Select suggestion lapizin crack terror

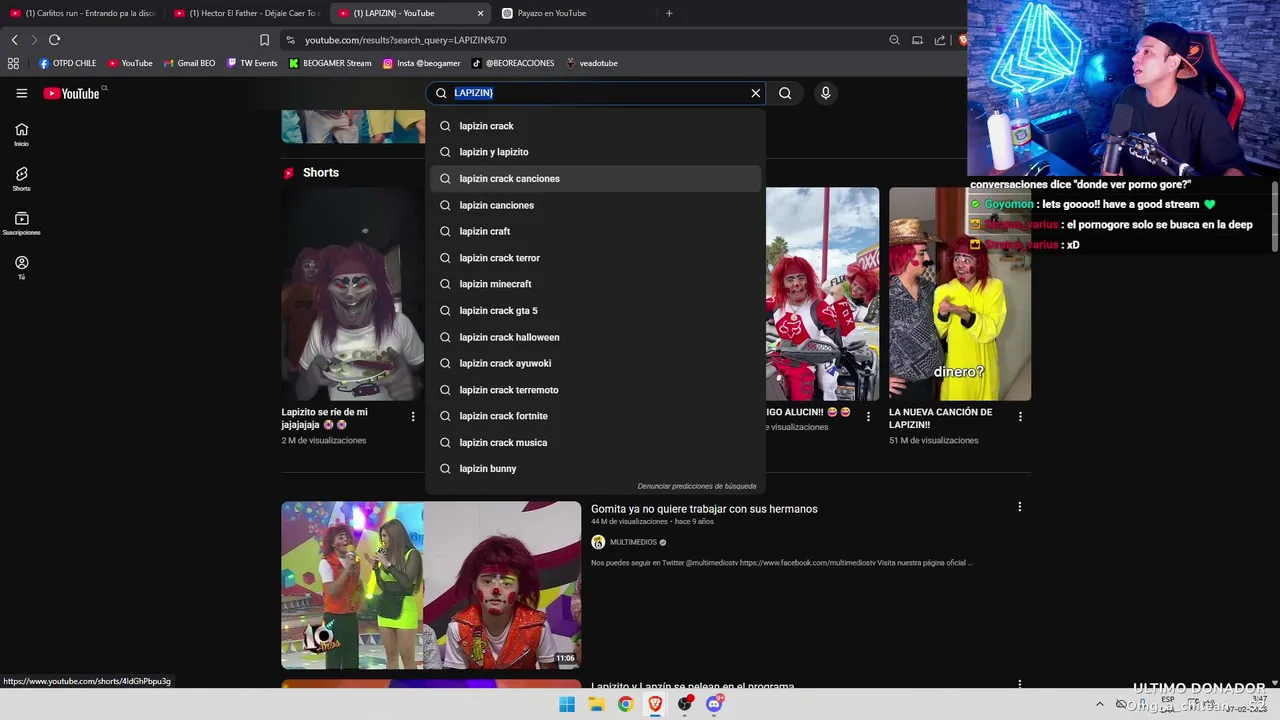tap(595, 258)
